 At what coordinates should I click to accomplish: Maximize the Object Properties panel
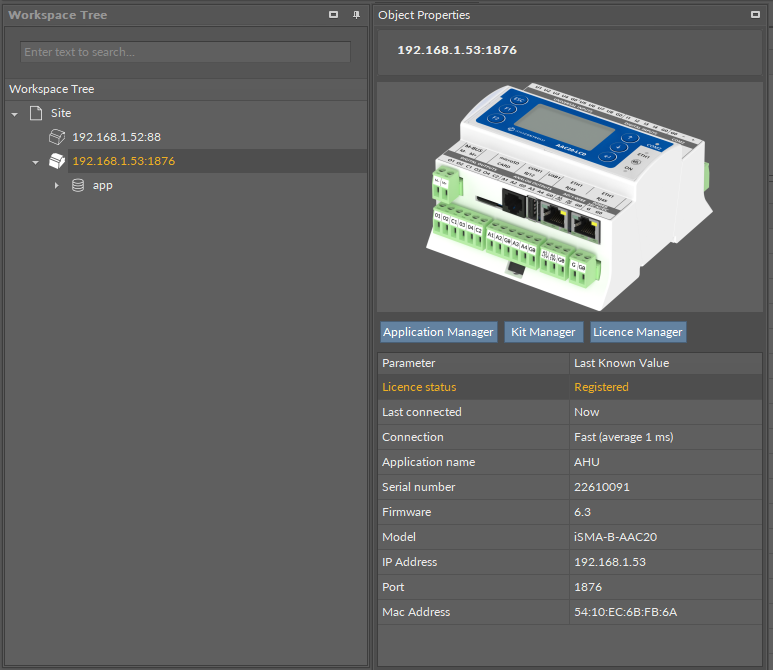coord(755,15)
